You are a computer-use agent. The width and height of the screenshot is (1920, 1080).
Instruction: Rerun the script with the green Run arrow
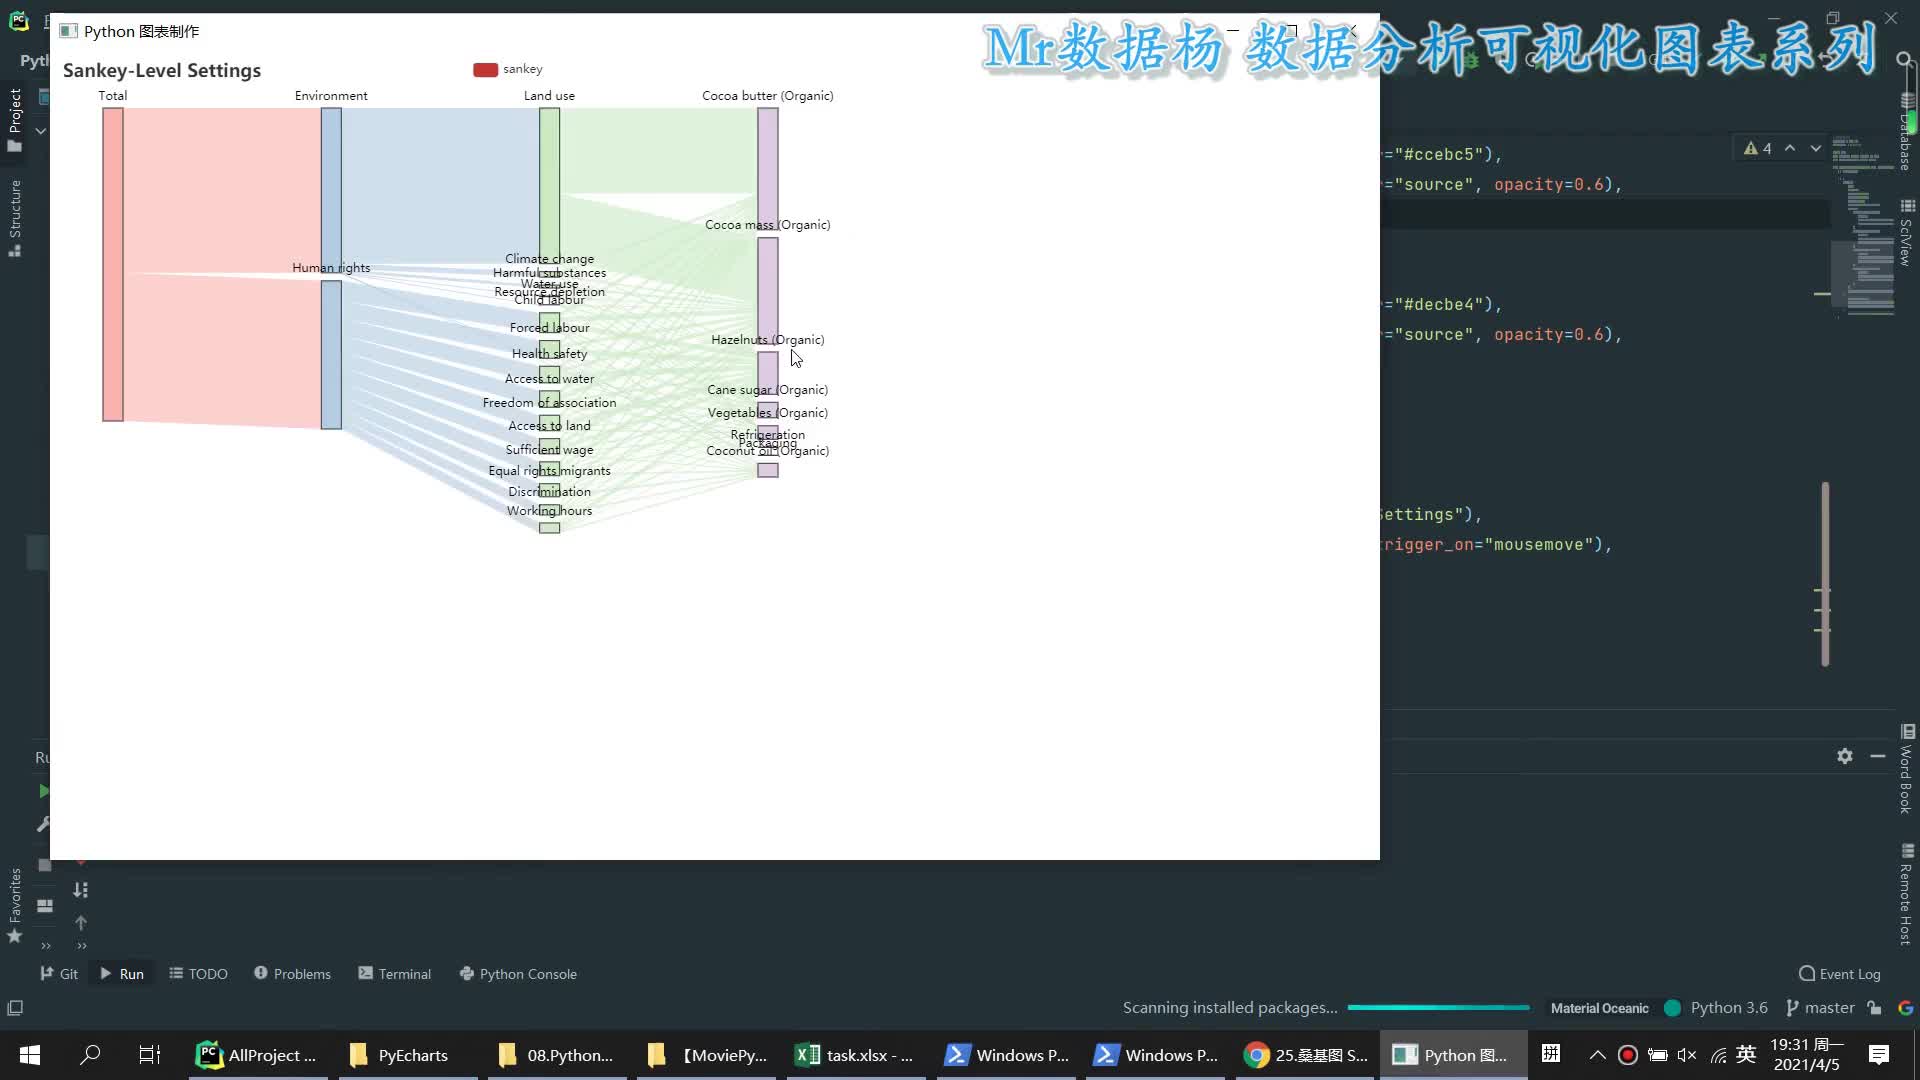(x=44, y=790)
